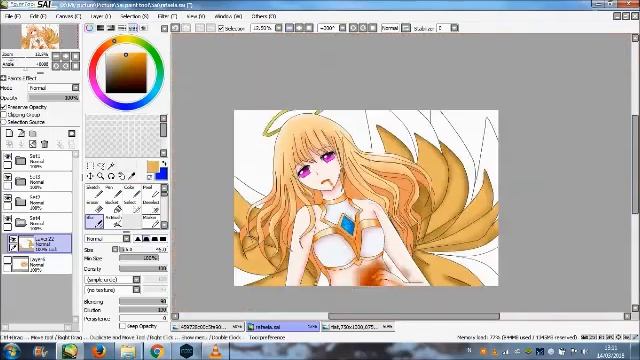Delete the selected layer with trash icon

(x=44, y=144)
